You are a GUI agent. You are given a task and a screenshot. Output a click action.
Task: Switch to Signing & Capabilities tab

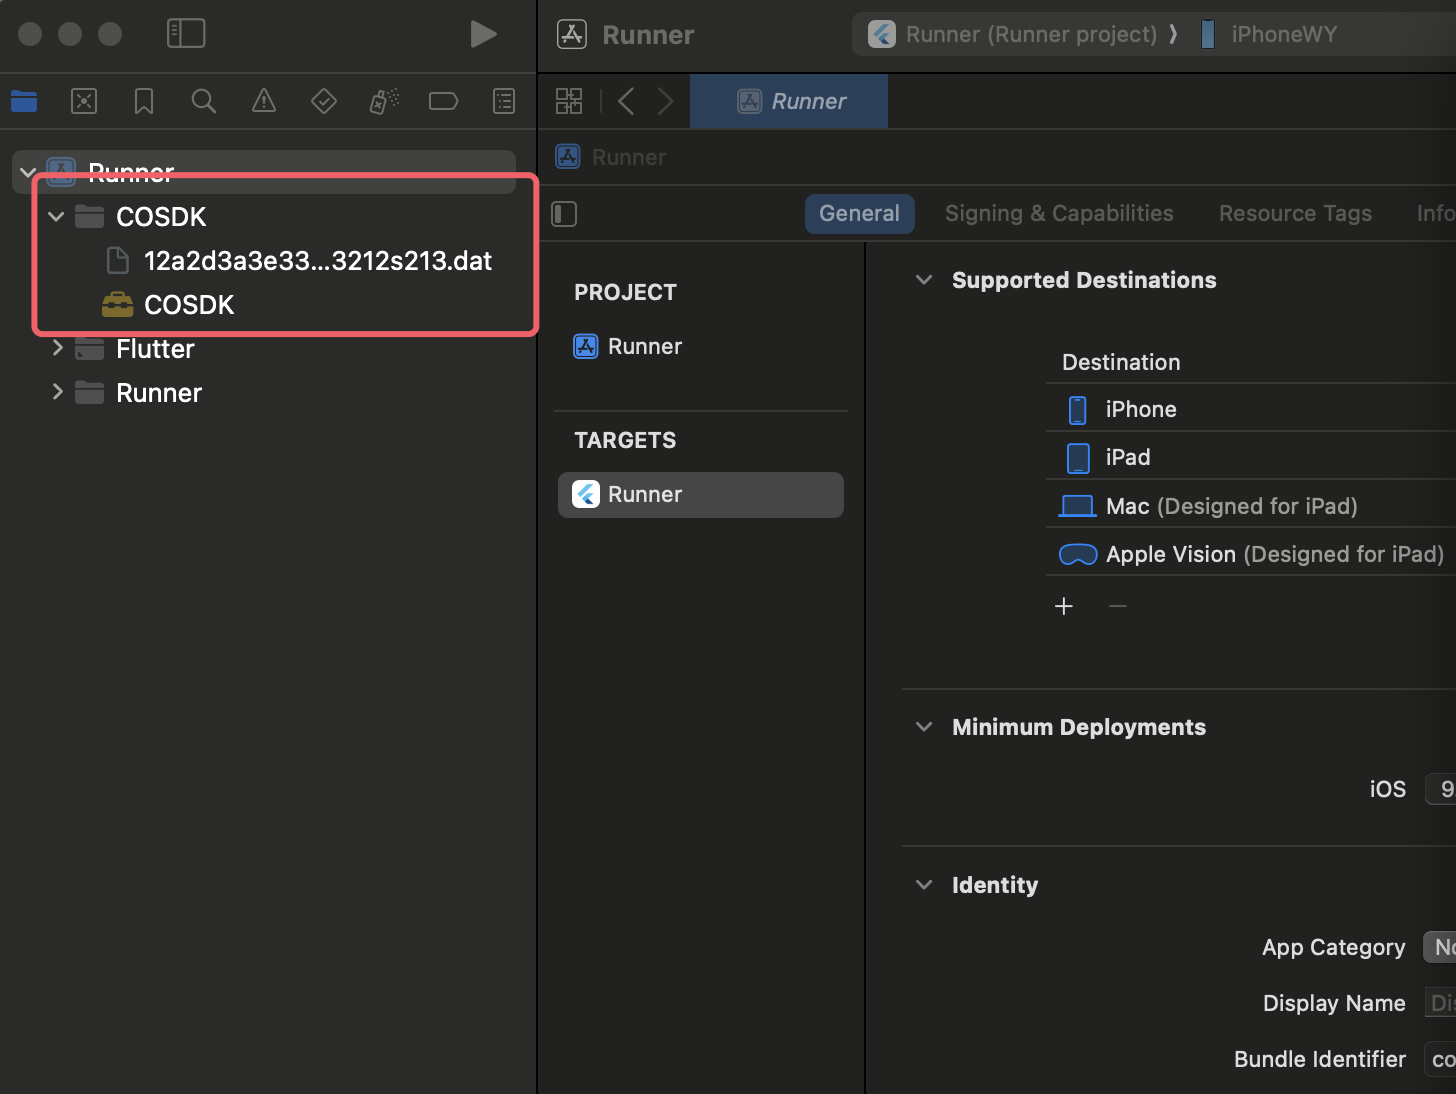point(1059,214)
